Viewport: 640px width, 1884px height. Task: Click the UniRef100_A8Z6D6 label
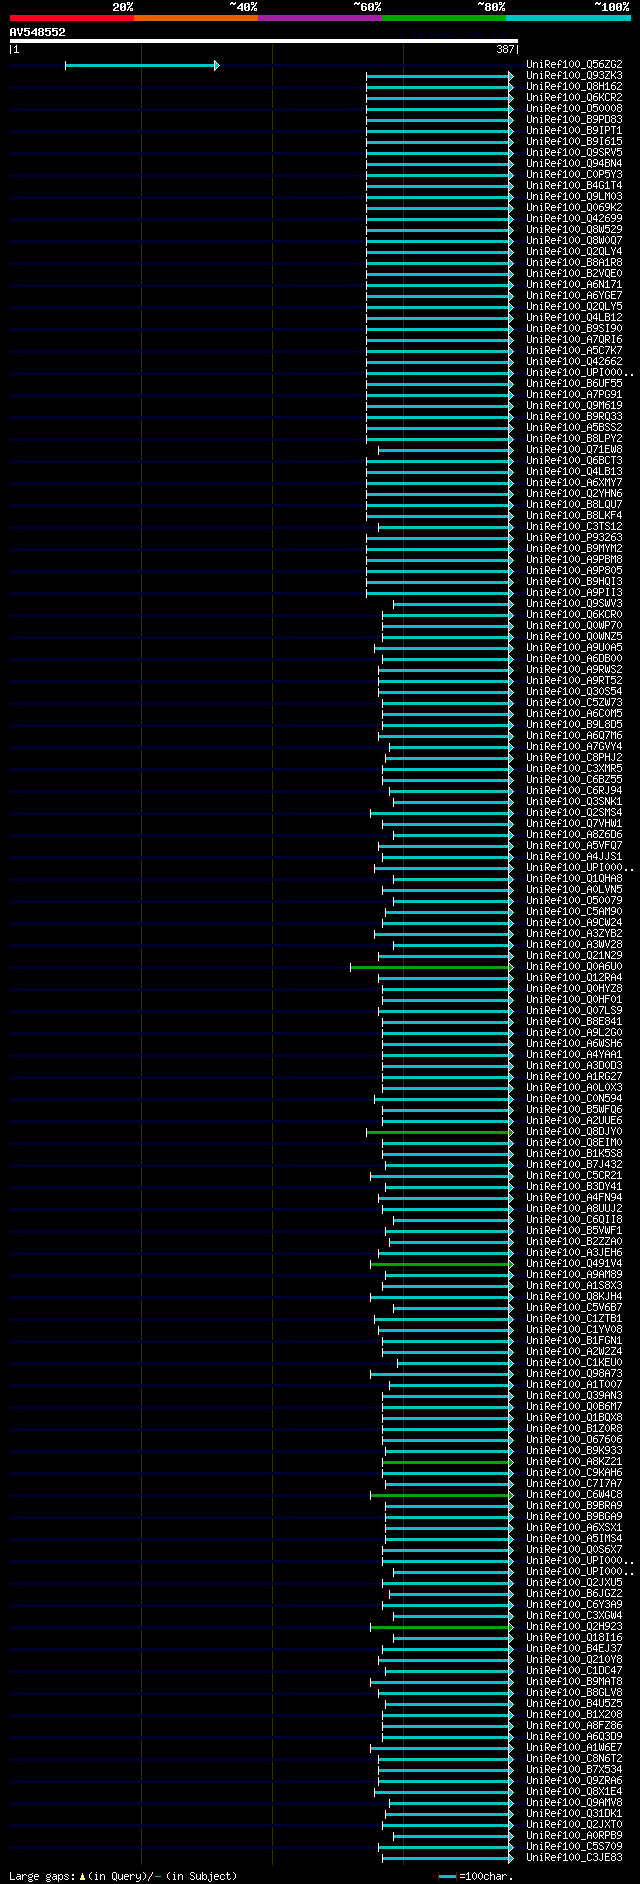pyautogui.click(x=574, y=835)
